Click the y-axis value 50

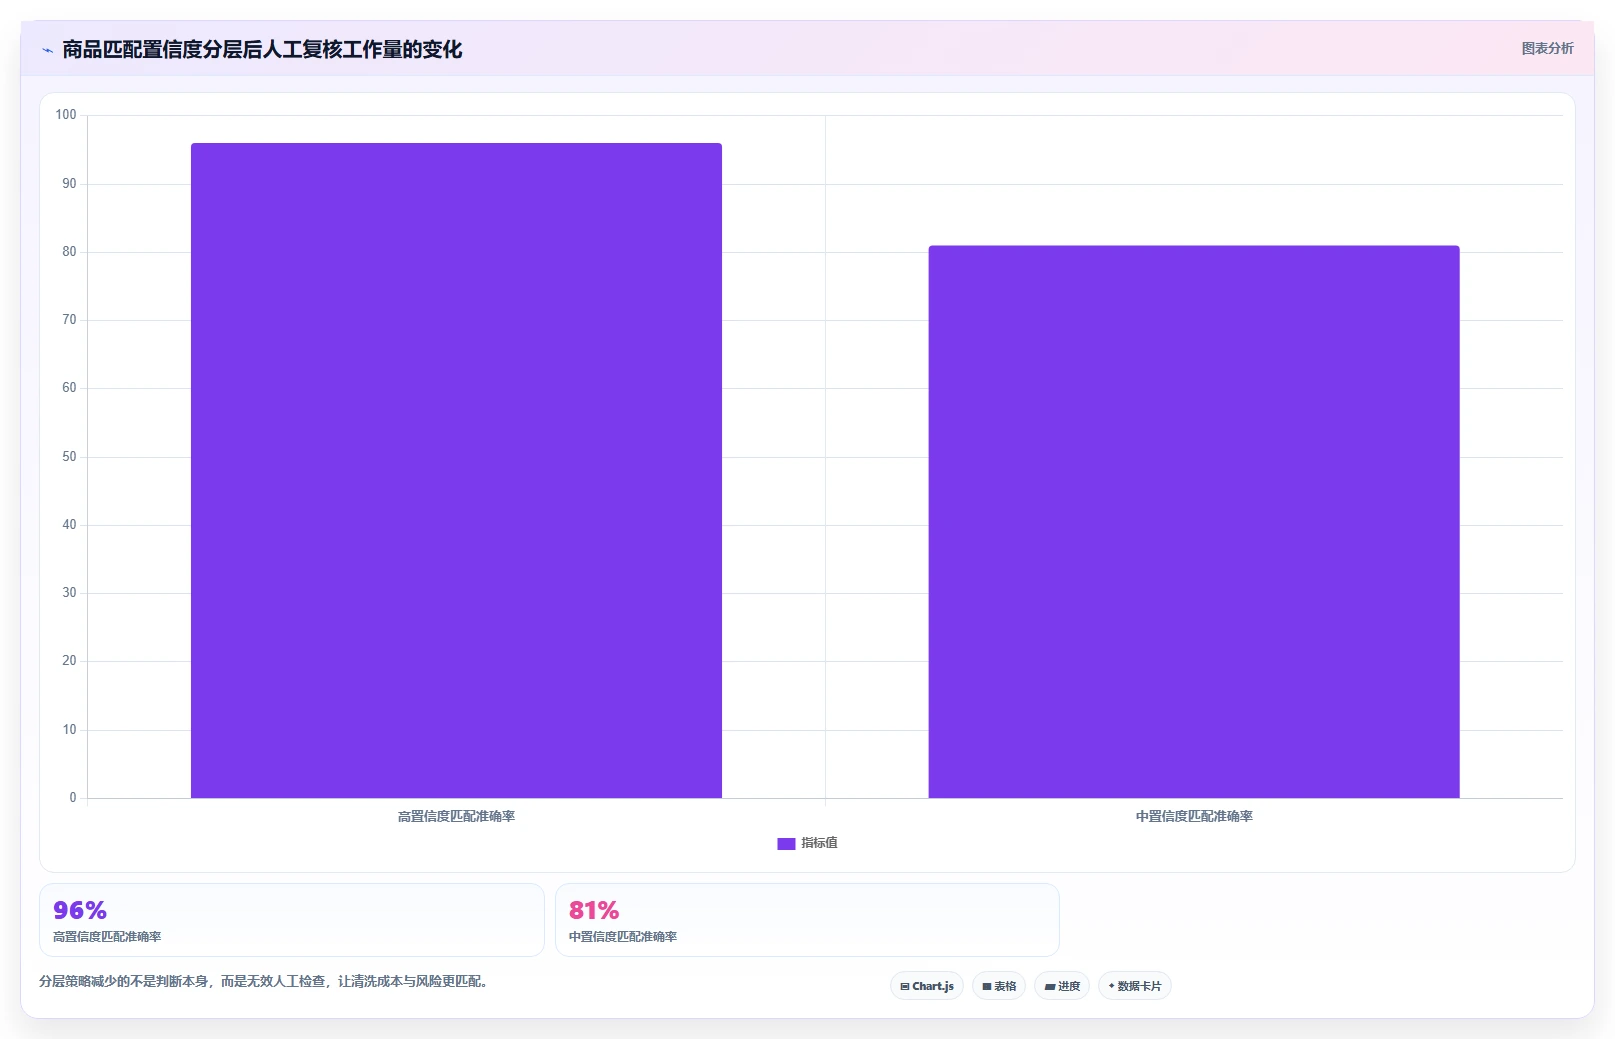click(69, 457)
